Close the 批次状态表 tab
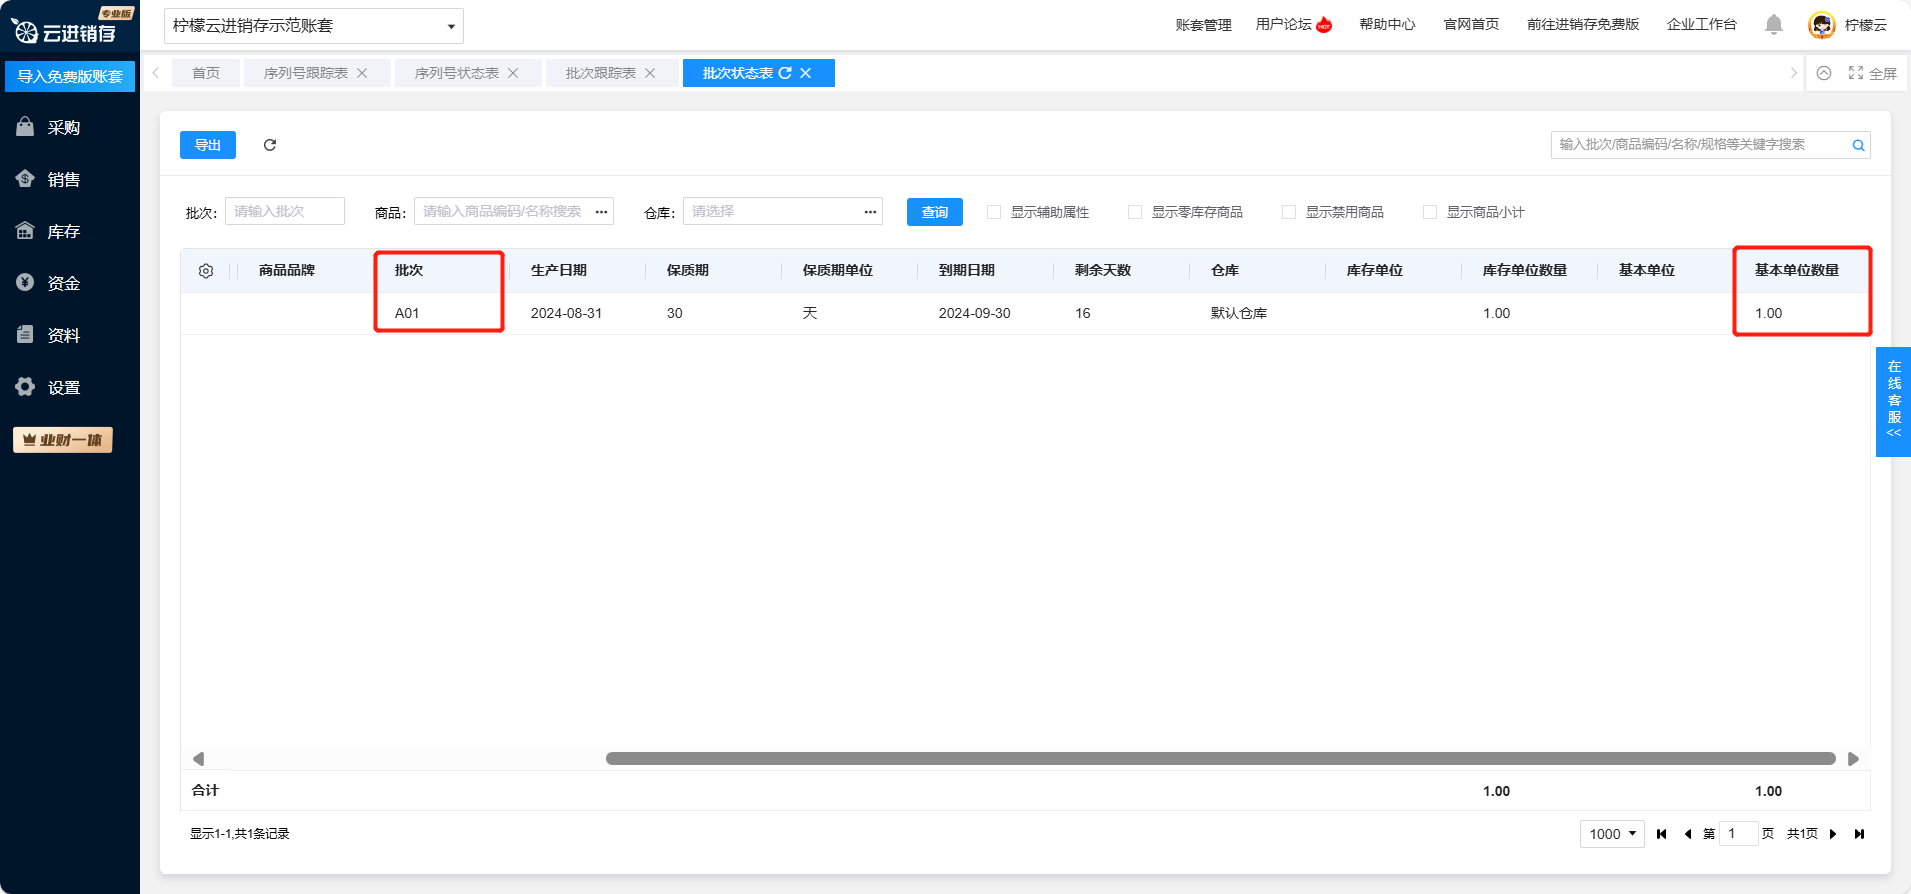 click(806, 73)
